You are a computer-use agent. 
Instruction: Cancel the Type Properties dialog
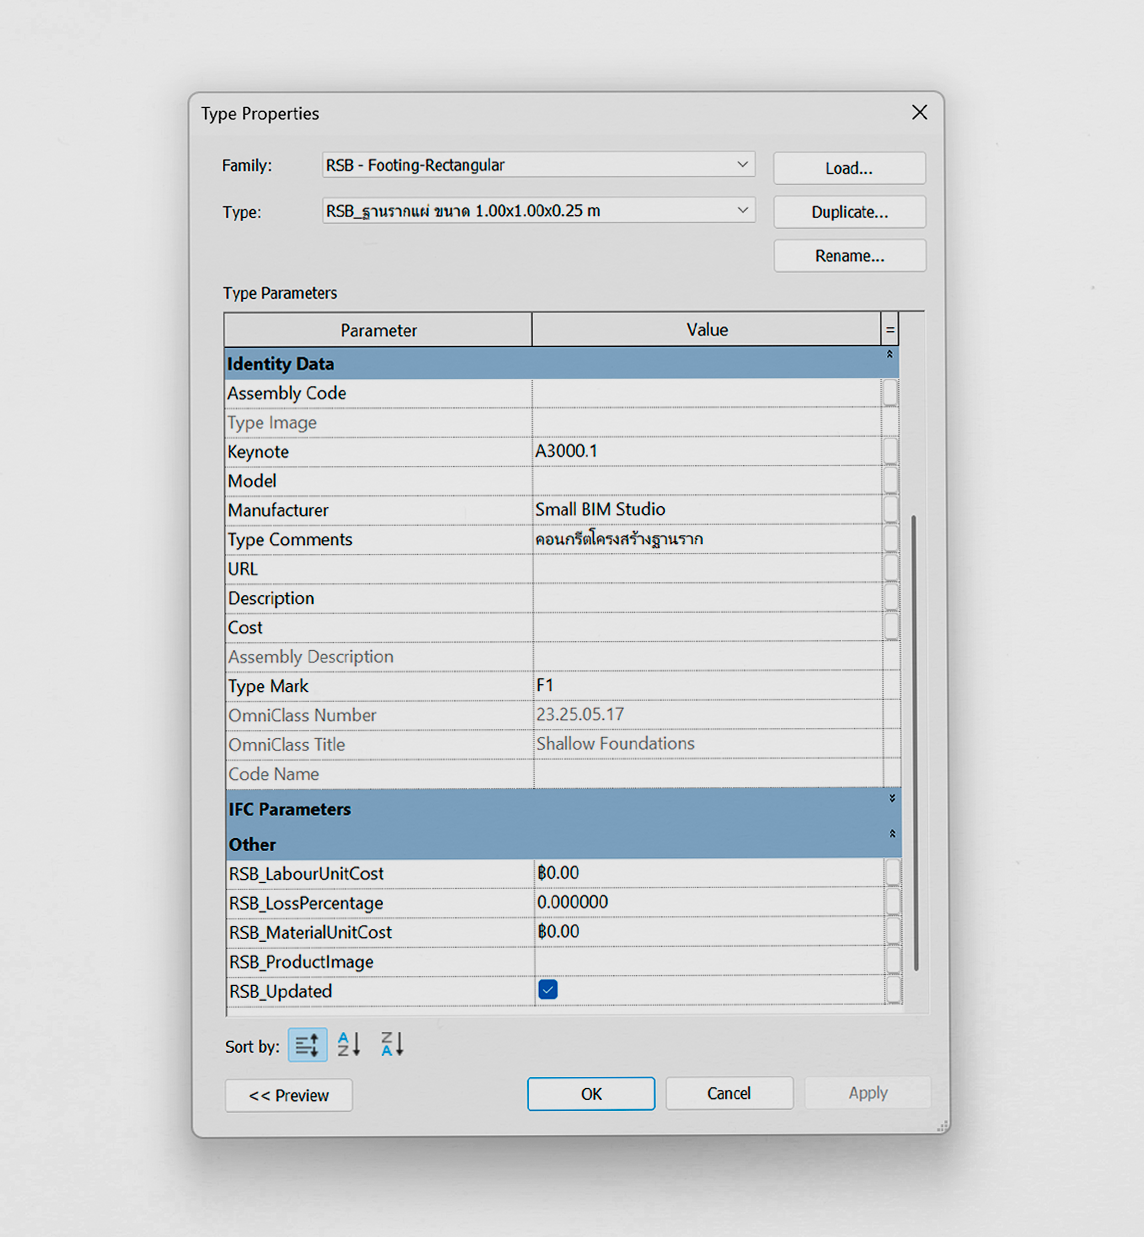tap(729, 1092)
